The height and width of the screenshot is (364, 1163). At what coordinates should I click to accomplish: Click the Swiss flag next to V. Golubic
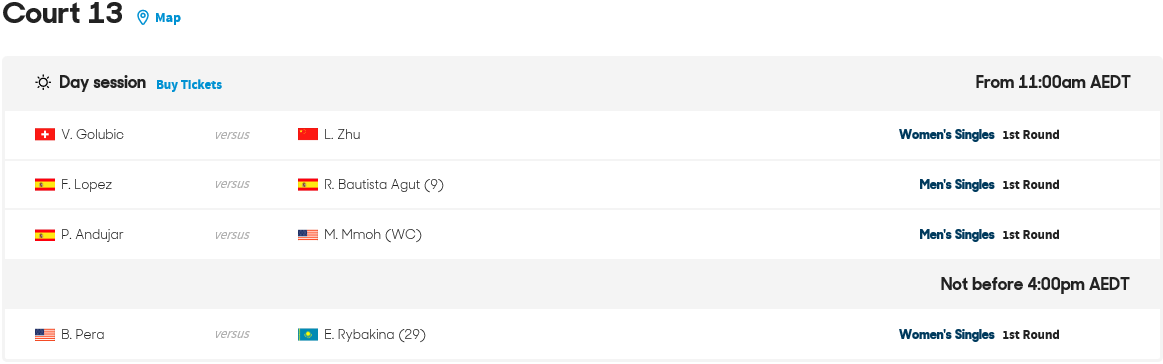click(x=45, y=134)
